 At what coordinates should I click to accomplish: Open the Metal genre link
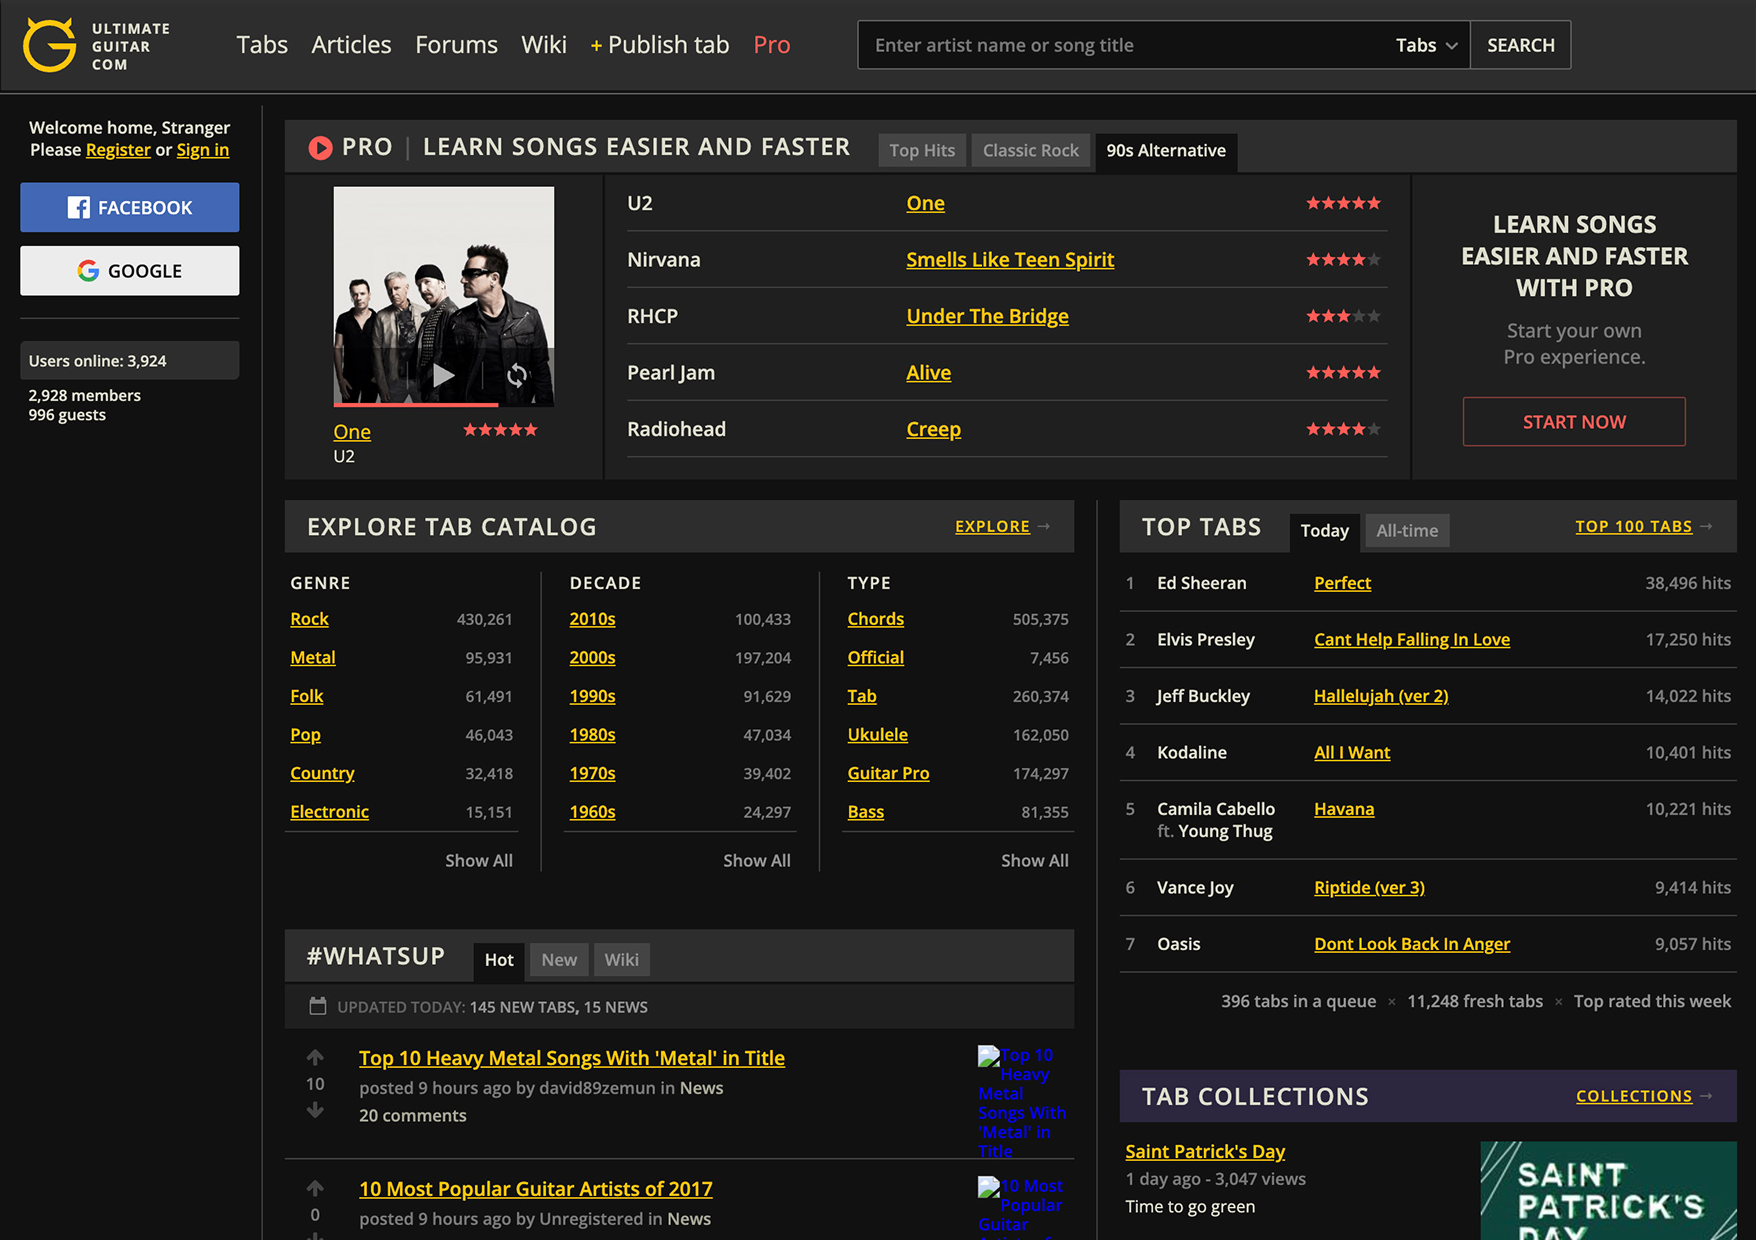tap(312, 658)
